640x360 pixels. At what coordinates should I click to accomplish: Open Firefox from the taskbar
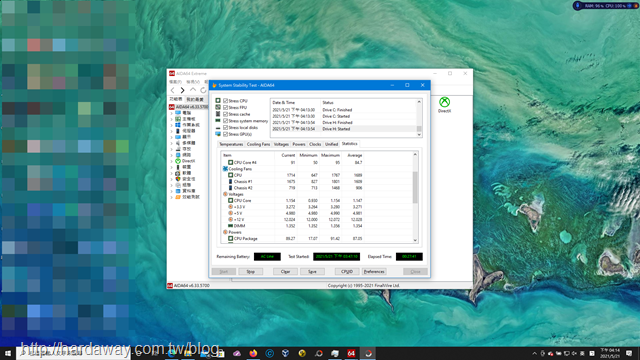coord(253,353)
